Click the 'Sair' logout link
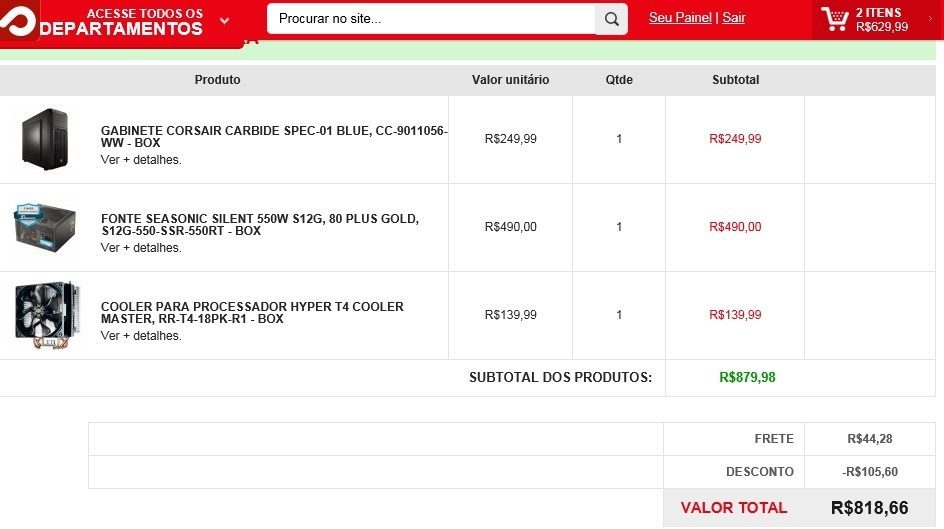944x529 pixels. tap(734, 18)
